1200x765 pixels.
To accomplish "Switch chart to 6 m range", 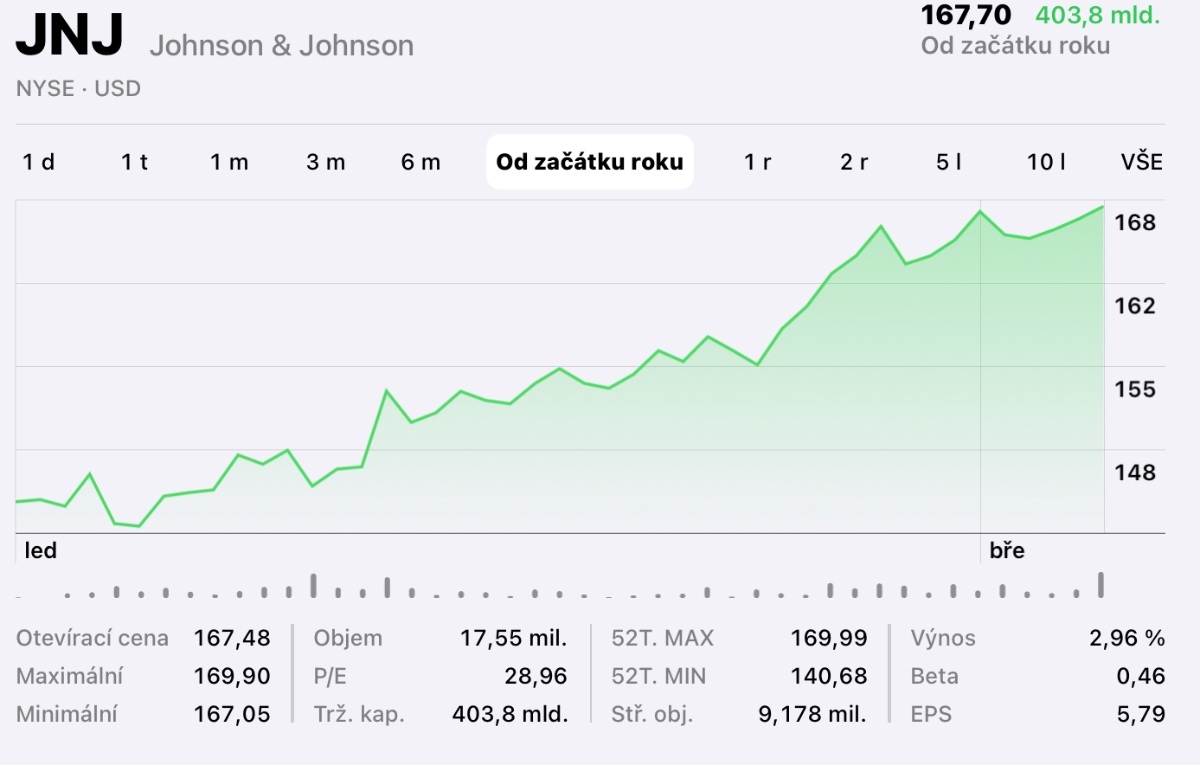I will point(421,162).
